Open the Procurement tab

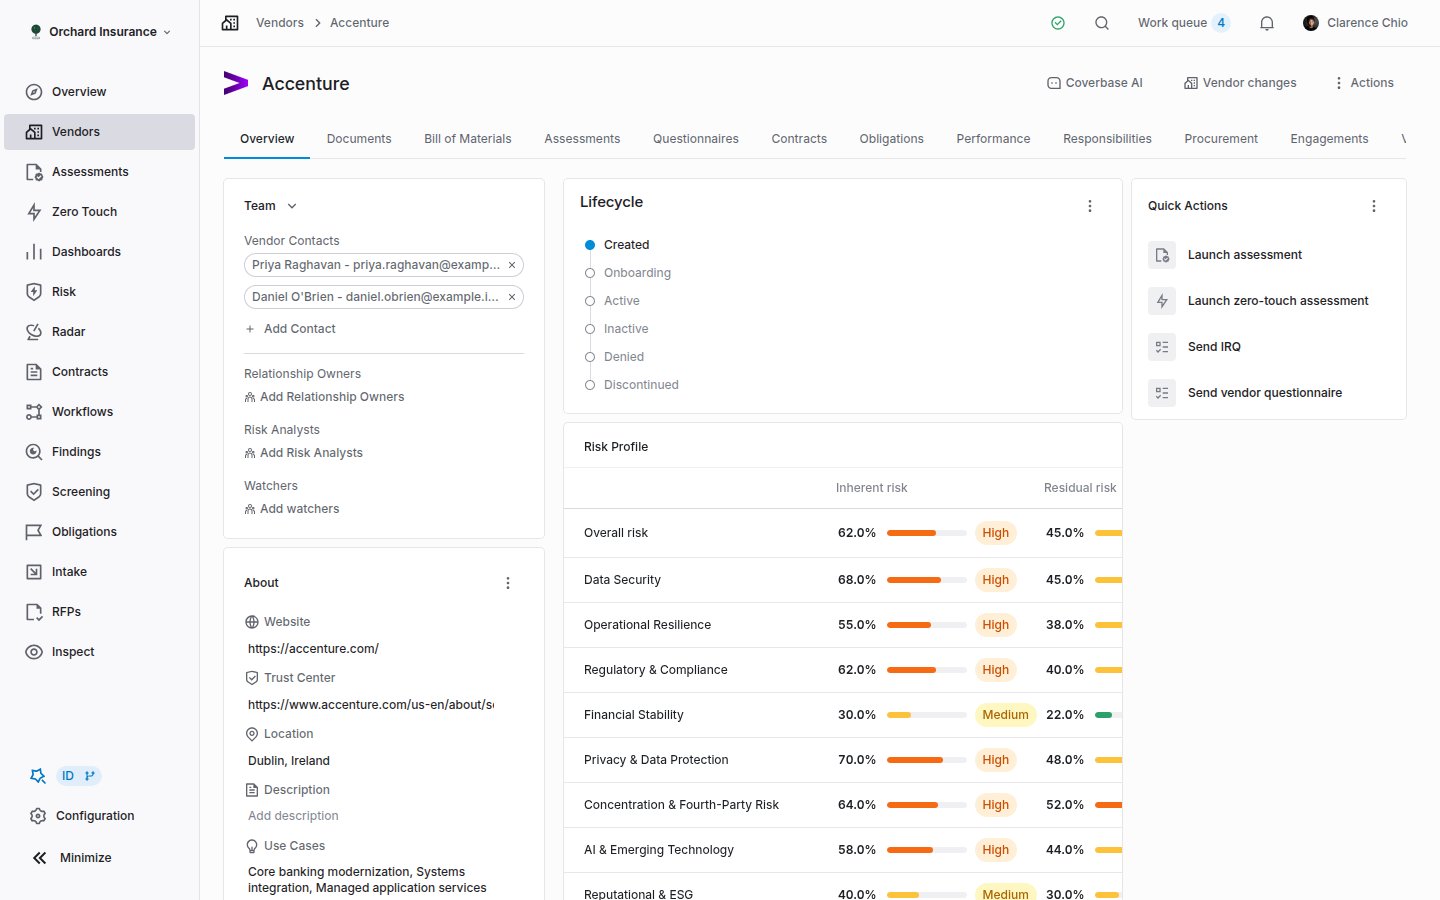[1221, 139]
